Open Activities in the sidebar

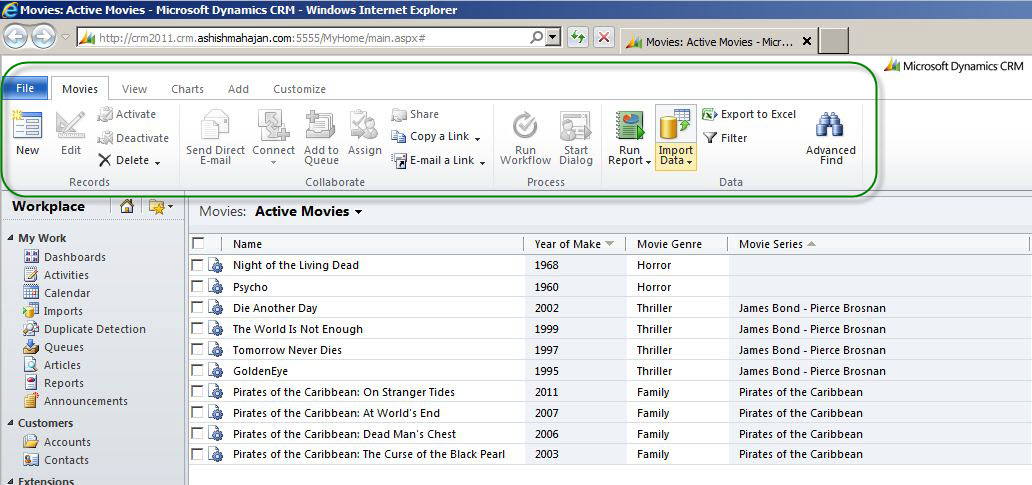[56, 275]
